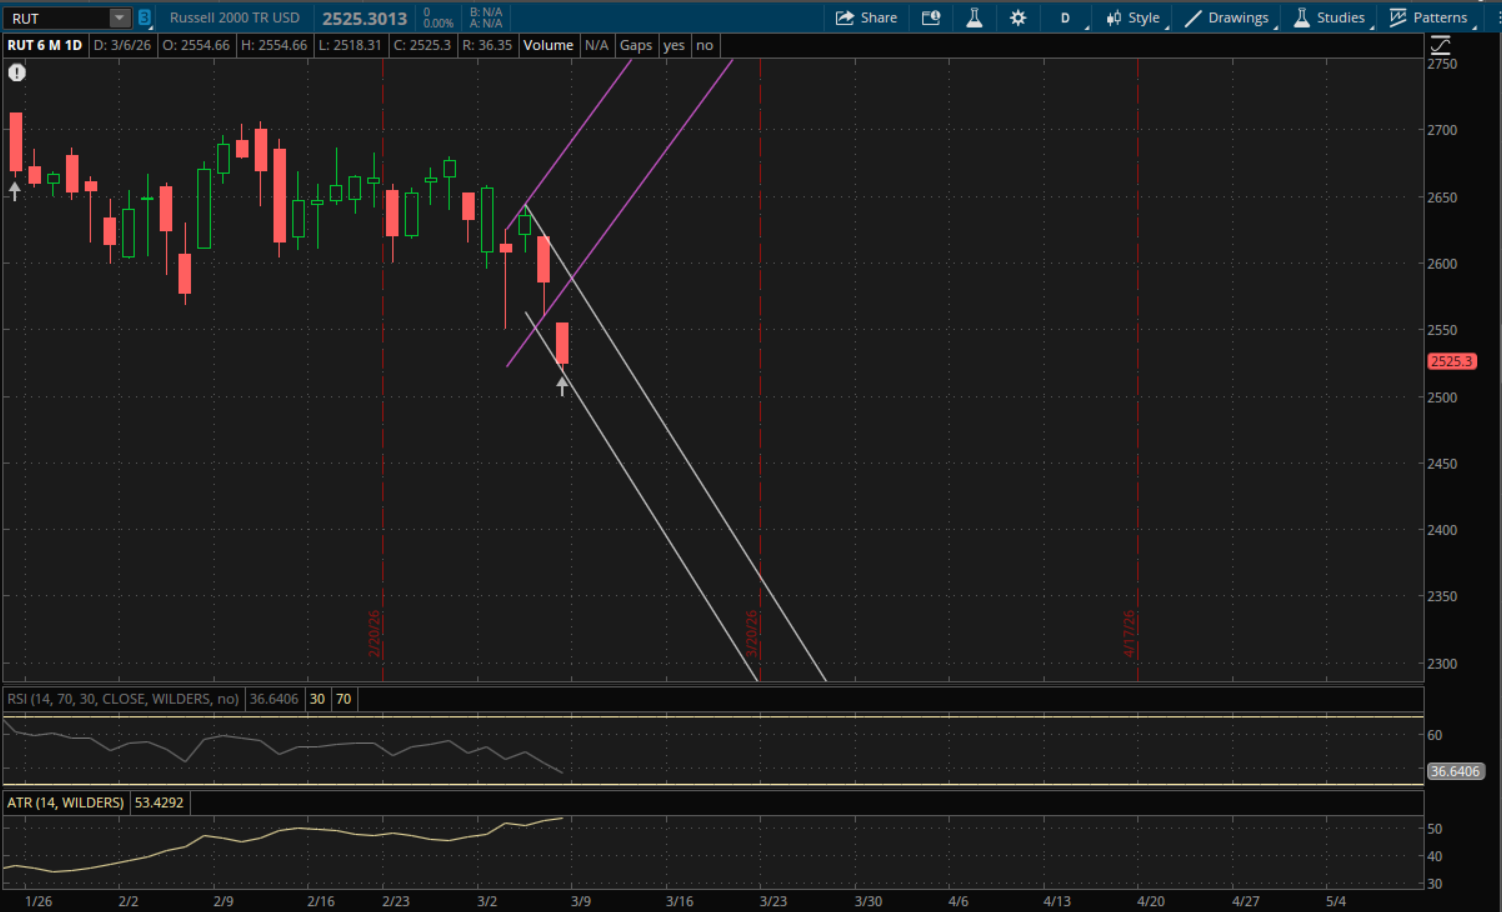Click the red 2525.3 price bubble on the axis

pyautogui.click(x=1451, y=361)
